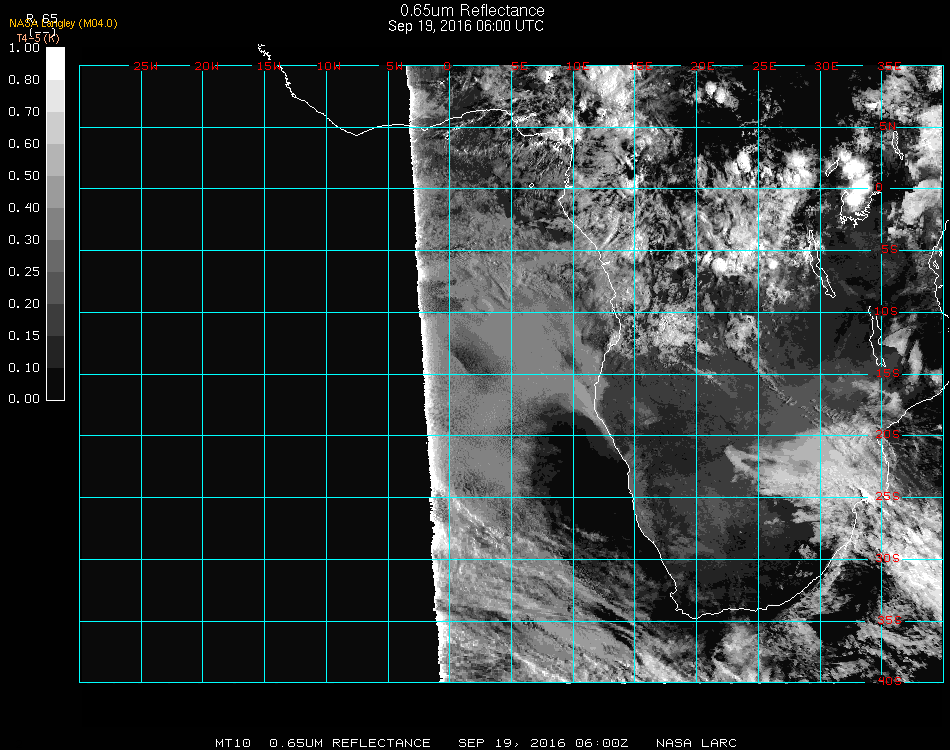Click the 5E longitude label
The width and height of the screenshot is (950, 750).
pos(519,66)
